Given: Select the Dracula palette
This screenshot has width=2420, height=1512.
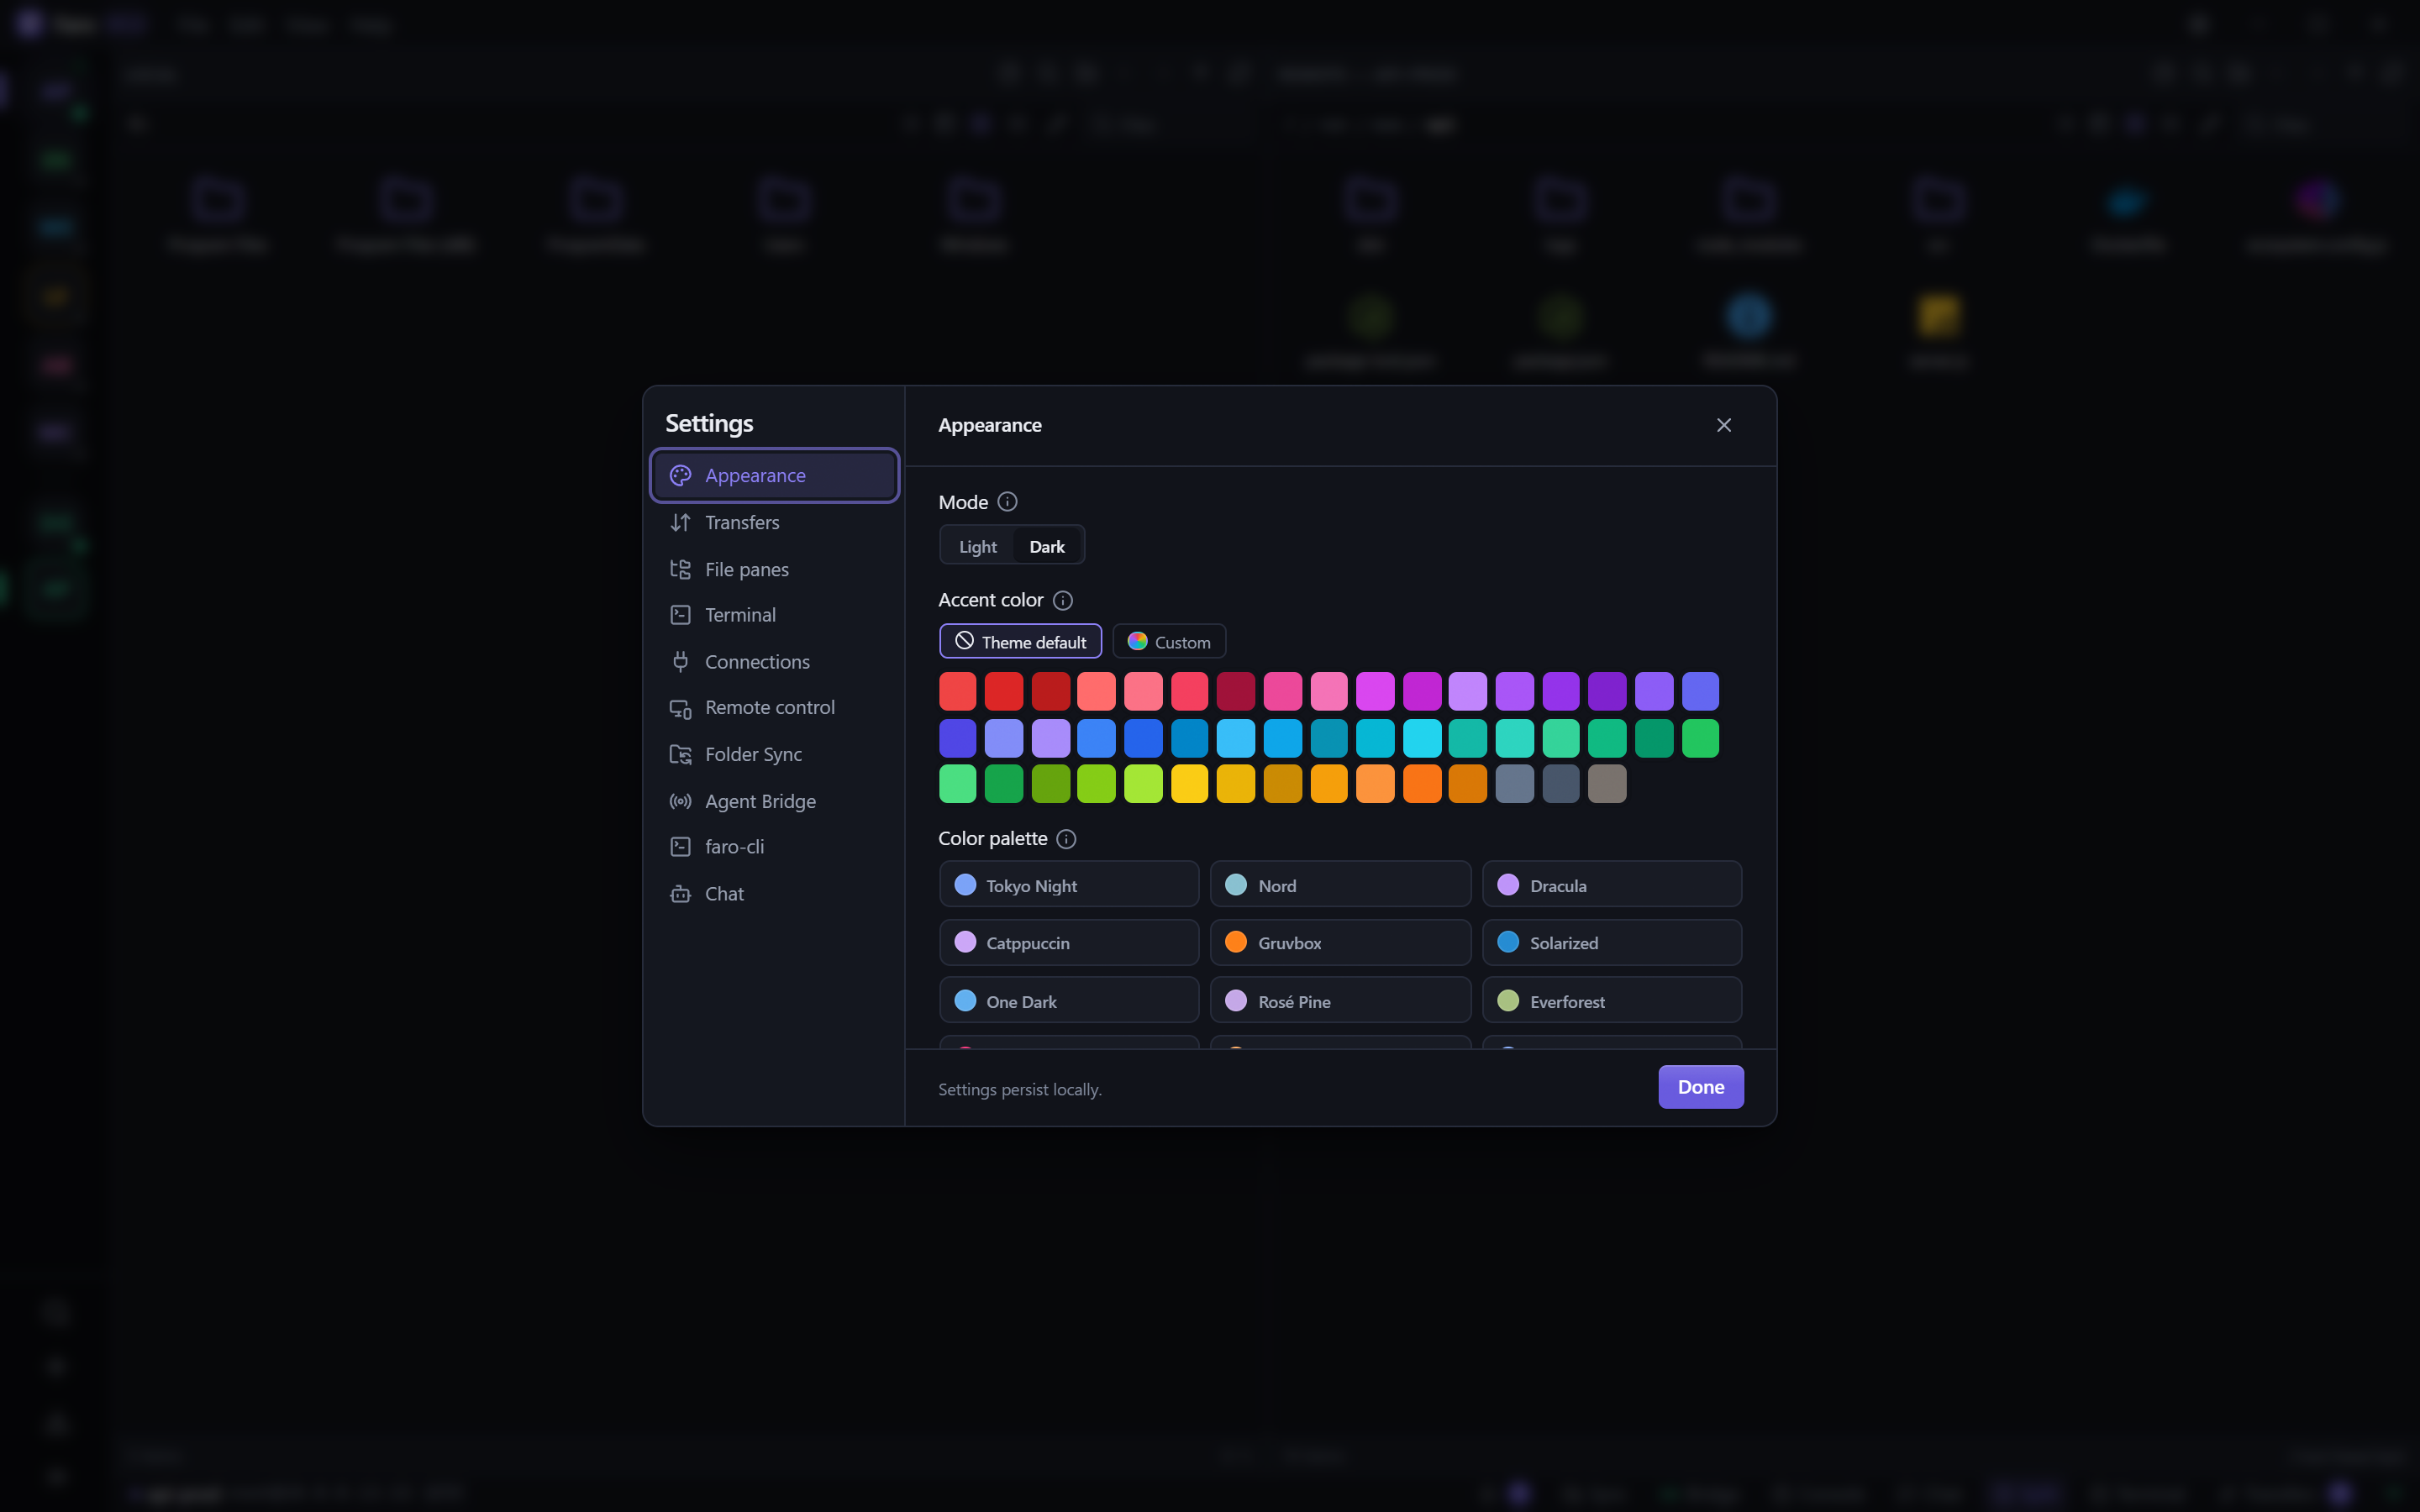Looking at the screenshot, I should 1612,885.
